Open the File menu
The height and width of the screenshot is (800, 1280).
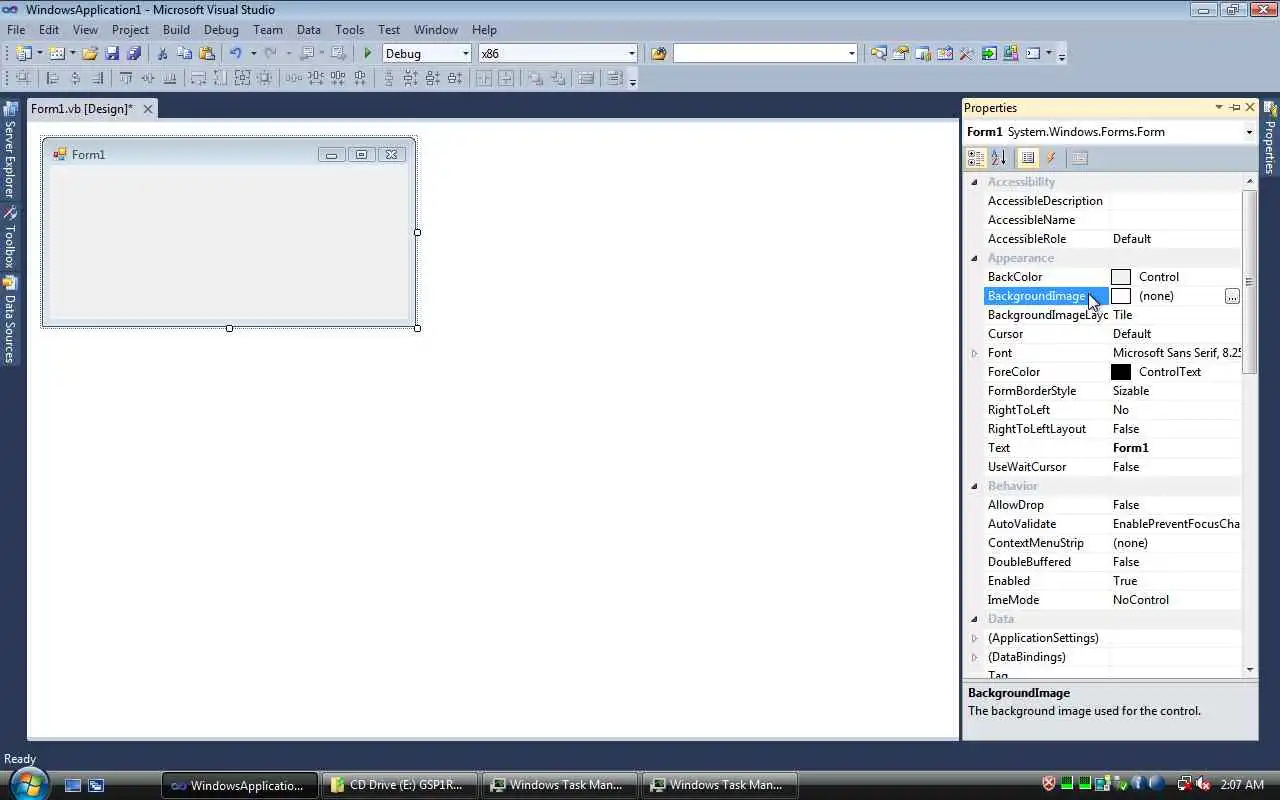[x=16, y=30]
